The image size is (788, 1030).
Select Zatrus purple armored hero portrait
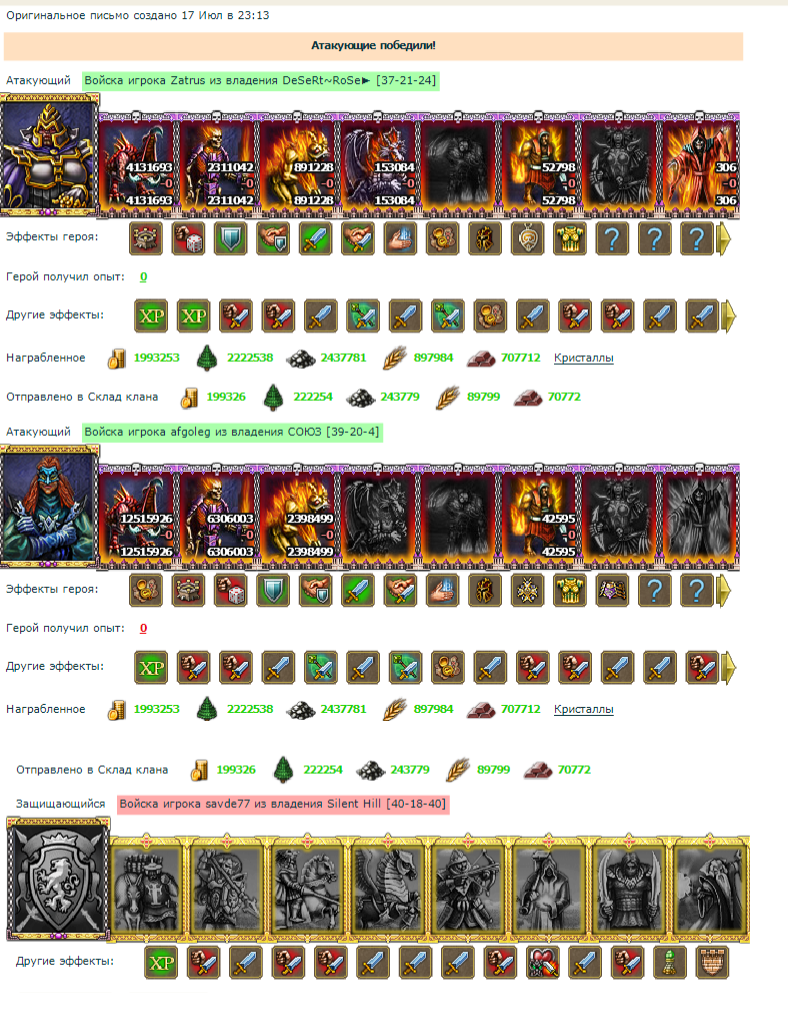(x=49, y=155)
